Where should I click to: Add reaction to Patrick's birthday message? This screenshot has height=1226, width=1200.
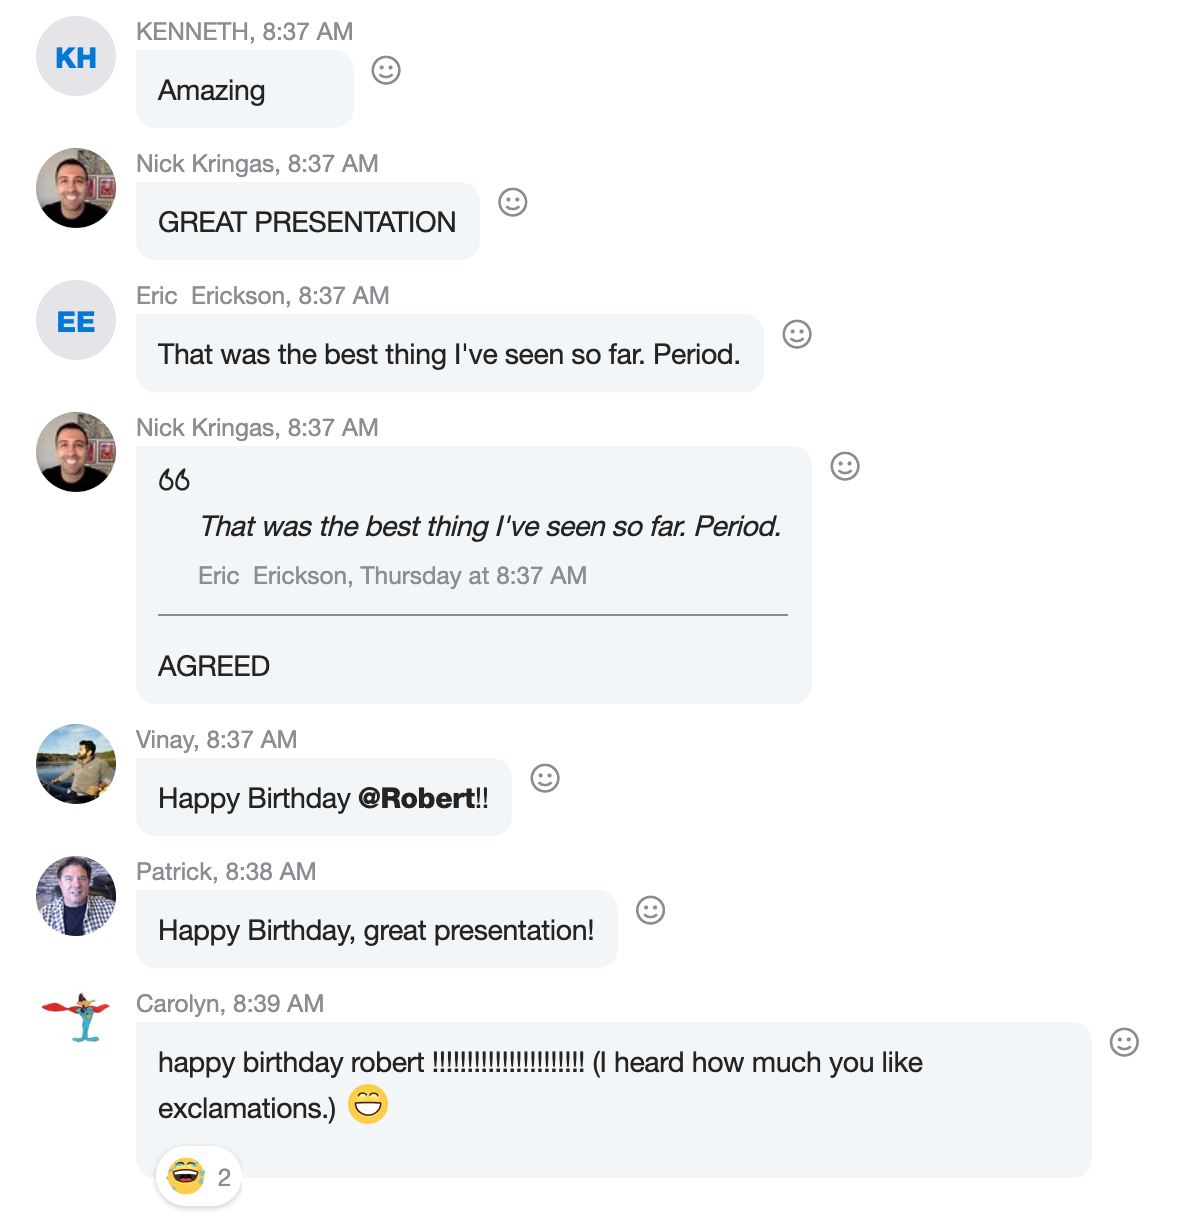651,910
